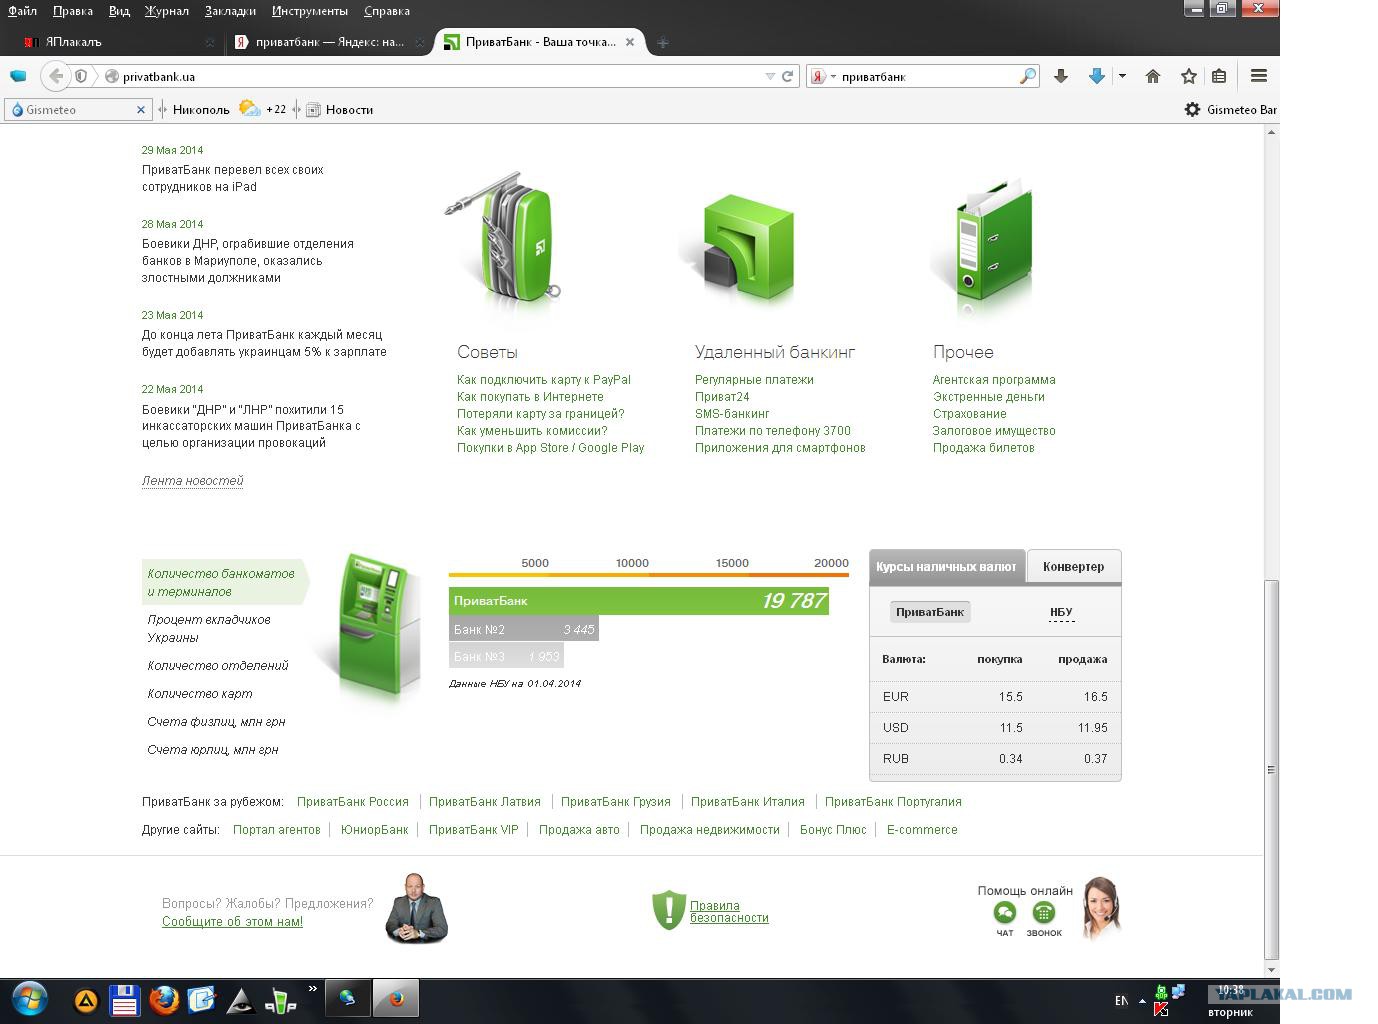
Task: Reload the page with the refresh icon
Action: coord(788,76)
